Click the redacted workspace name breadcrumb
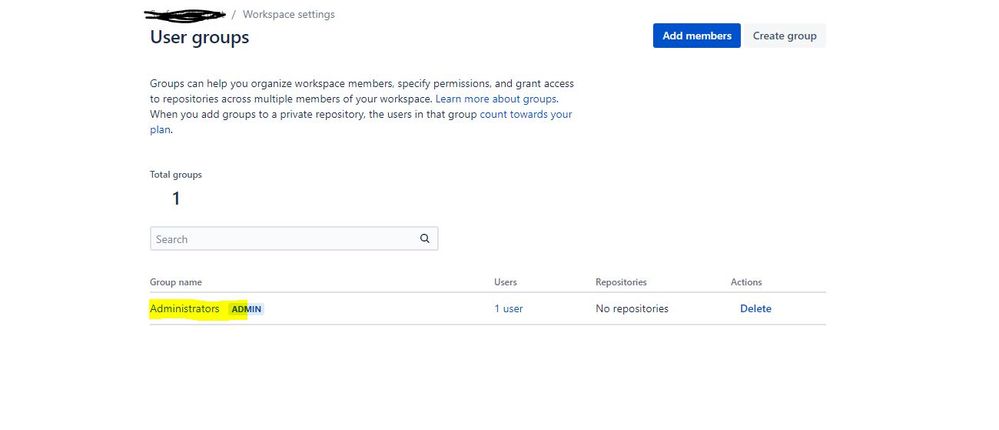The image size is (999, 430). click(186, 15)
